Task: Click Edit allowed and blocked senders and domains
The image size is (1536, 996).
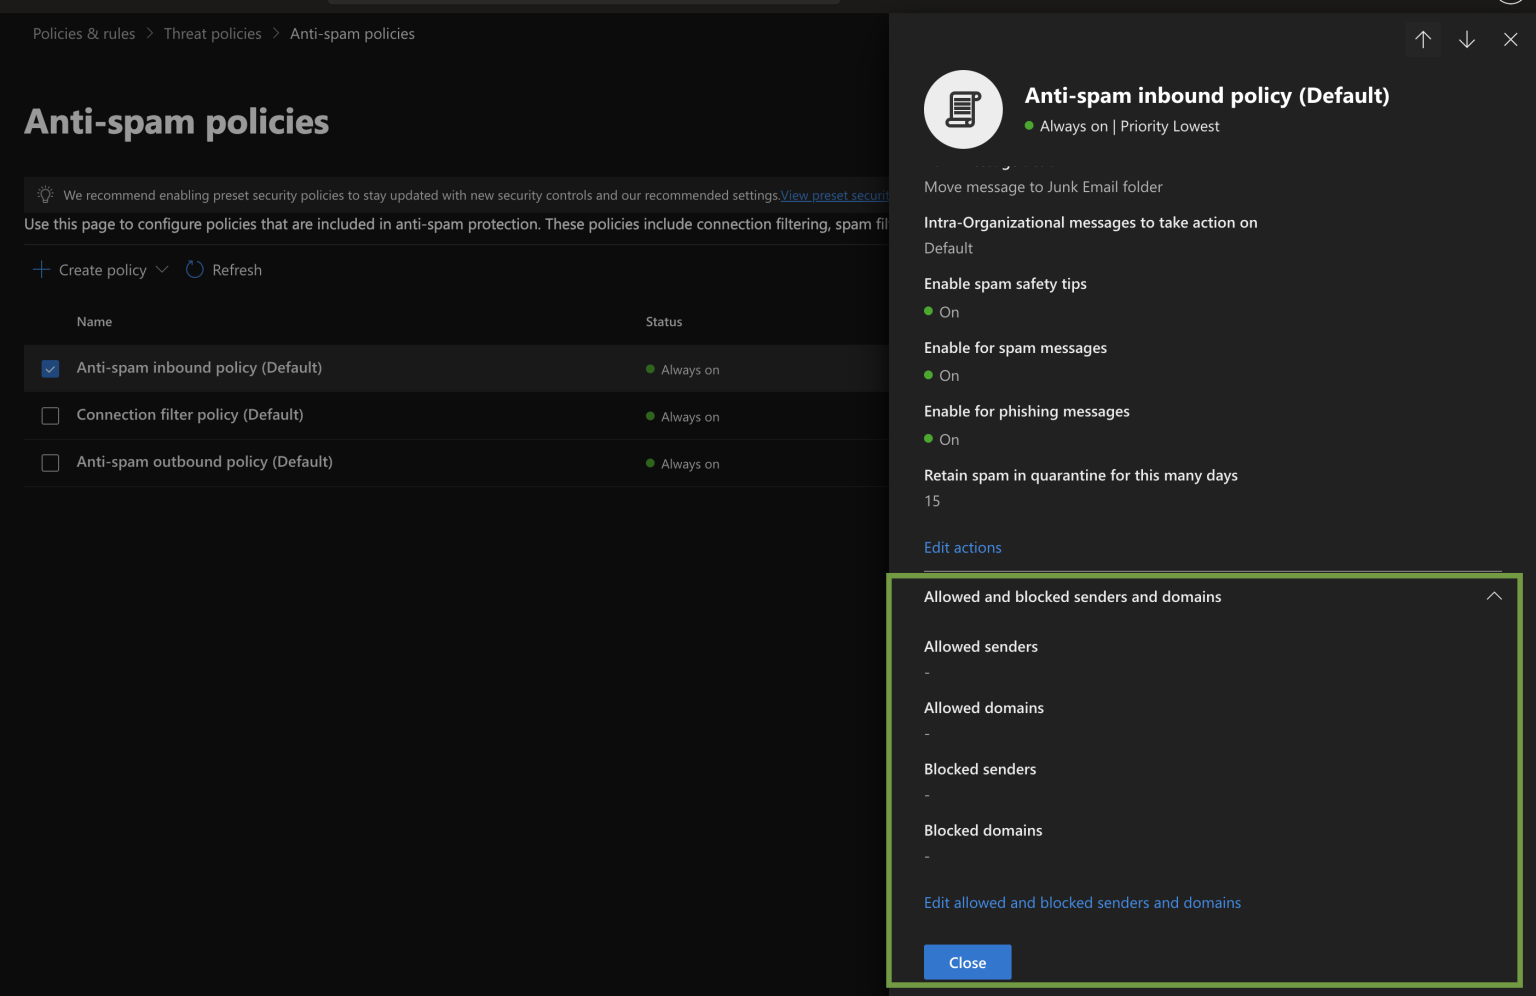Action: coord(1082,902)
